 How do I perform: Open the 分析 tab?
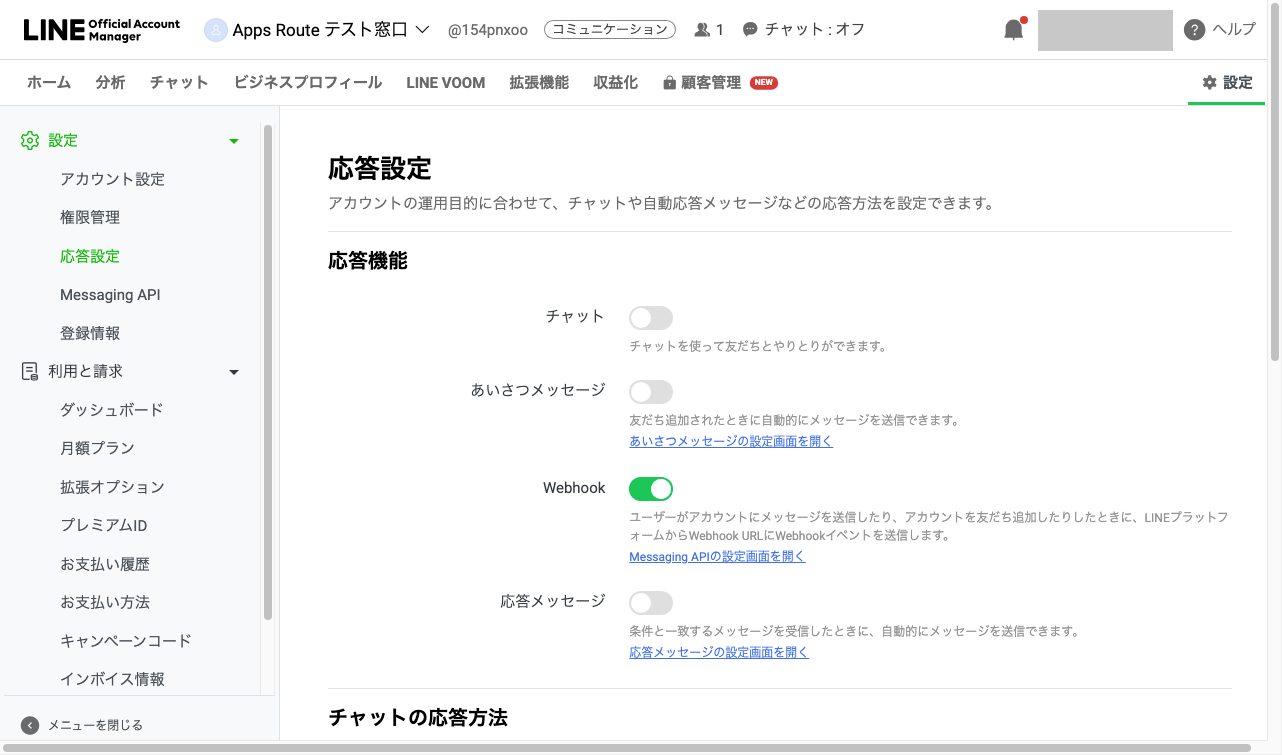(111, 83)
